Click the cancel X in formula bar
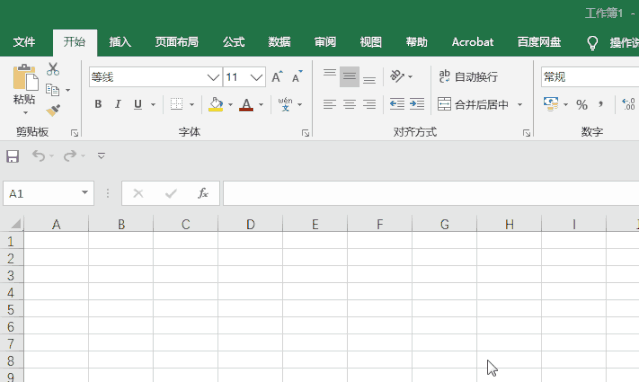Image resolution: width=639 pixels, height=382 pixels. (138, 193)
